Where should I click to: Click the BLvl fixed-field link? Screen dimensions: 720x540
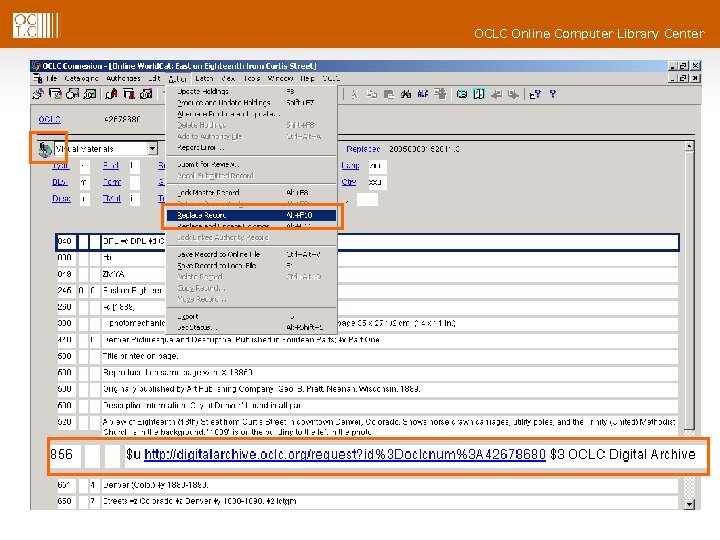pyautogui.click(x=60, y=182)
